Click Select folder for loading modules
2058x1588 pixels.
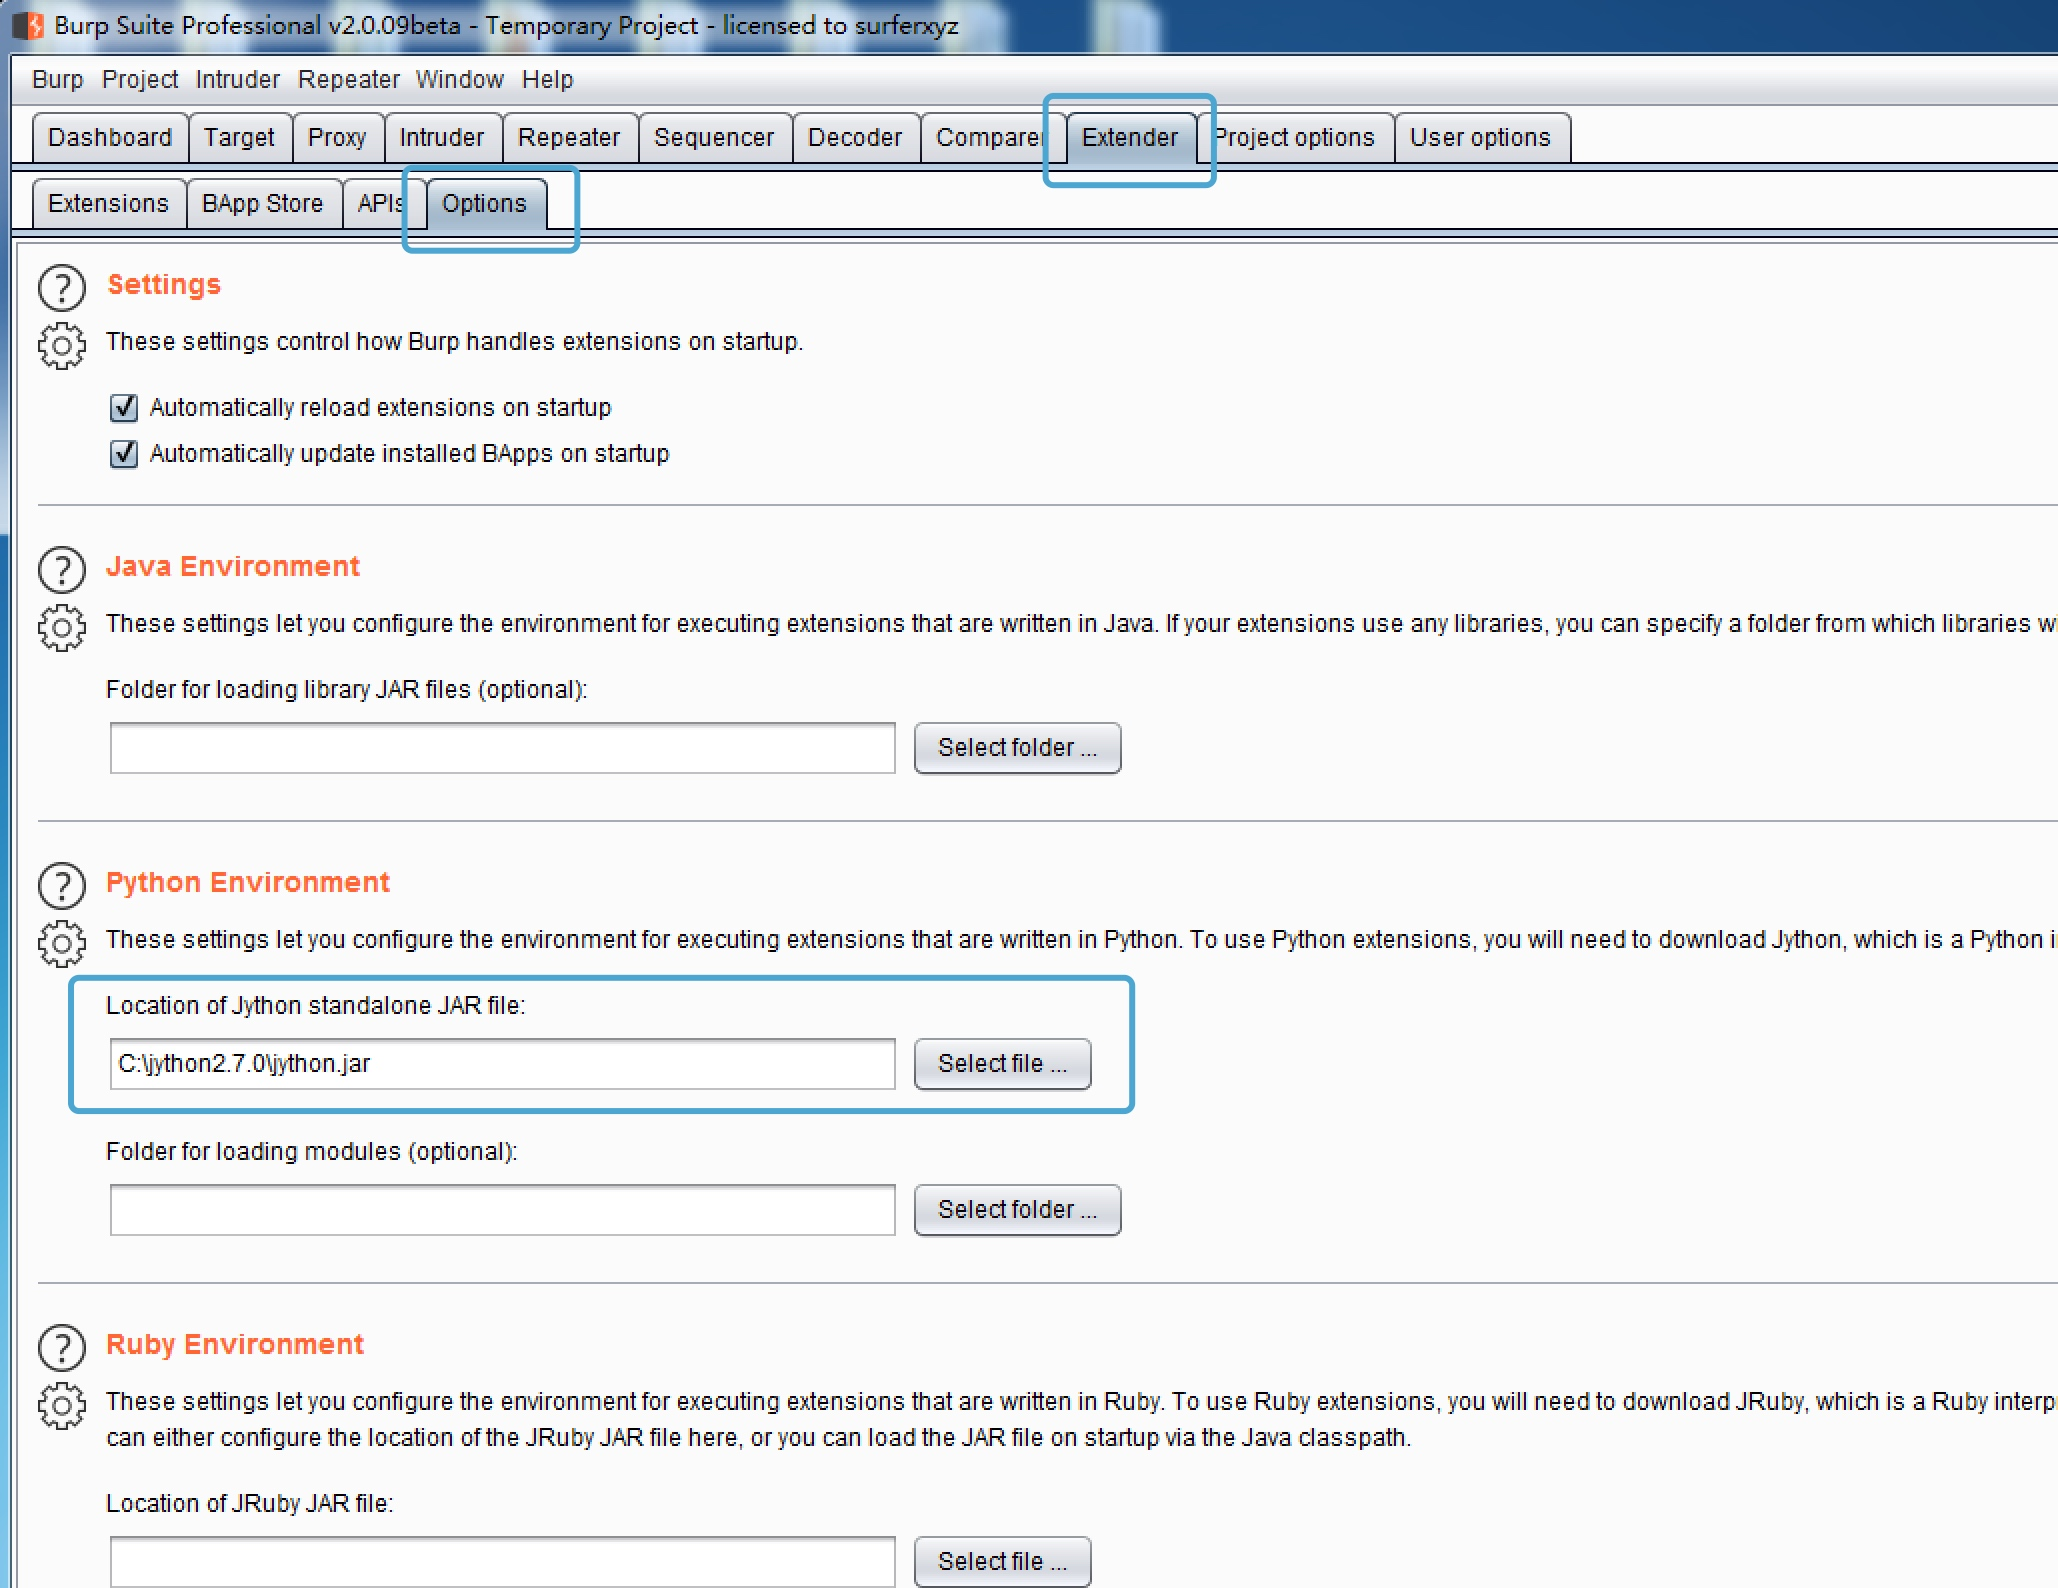click(x=1017, y=1210)
